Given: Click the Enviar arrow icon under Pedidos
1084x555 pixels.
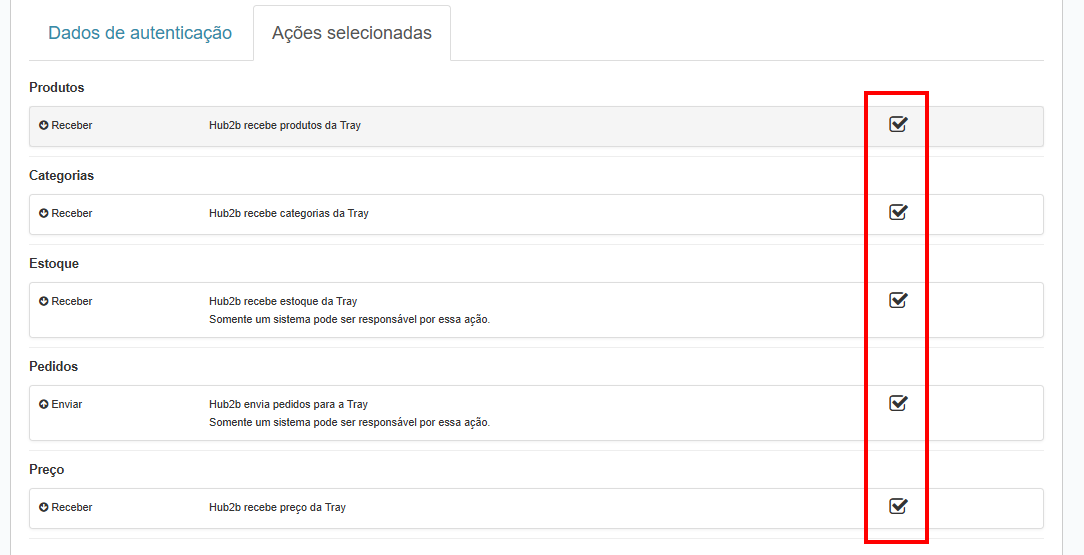Looking at the screenshot, I should pyautogui.click(x=44, y=404).
